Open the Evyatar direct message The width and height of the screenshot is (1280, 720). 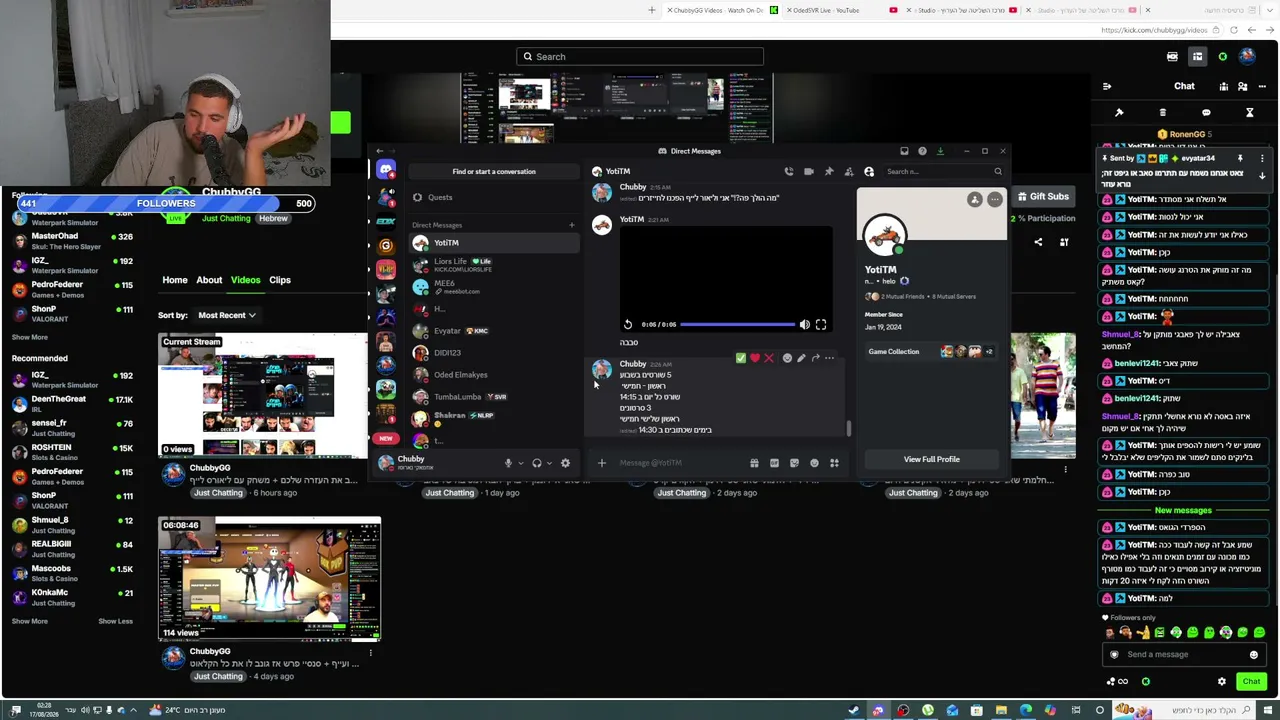click(x=493, y=331)
